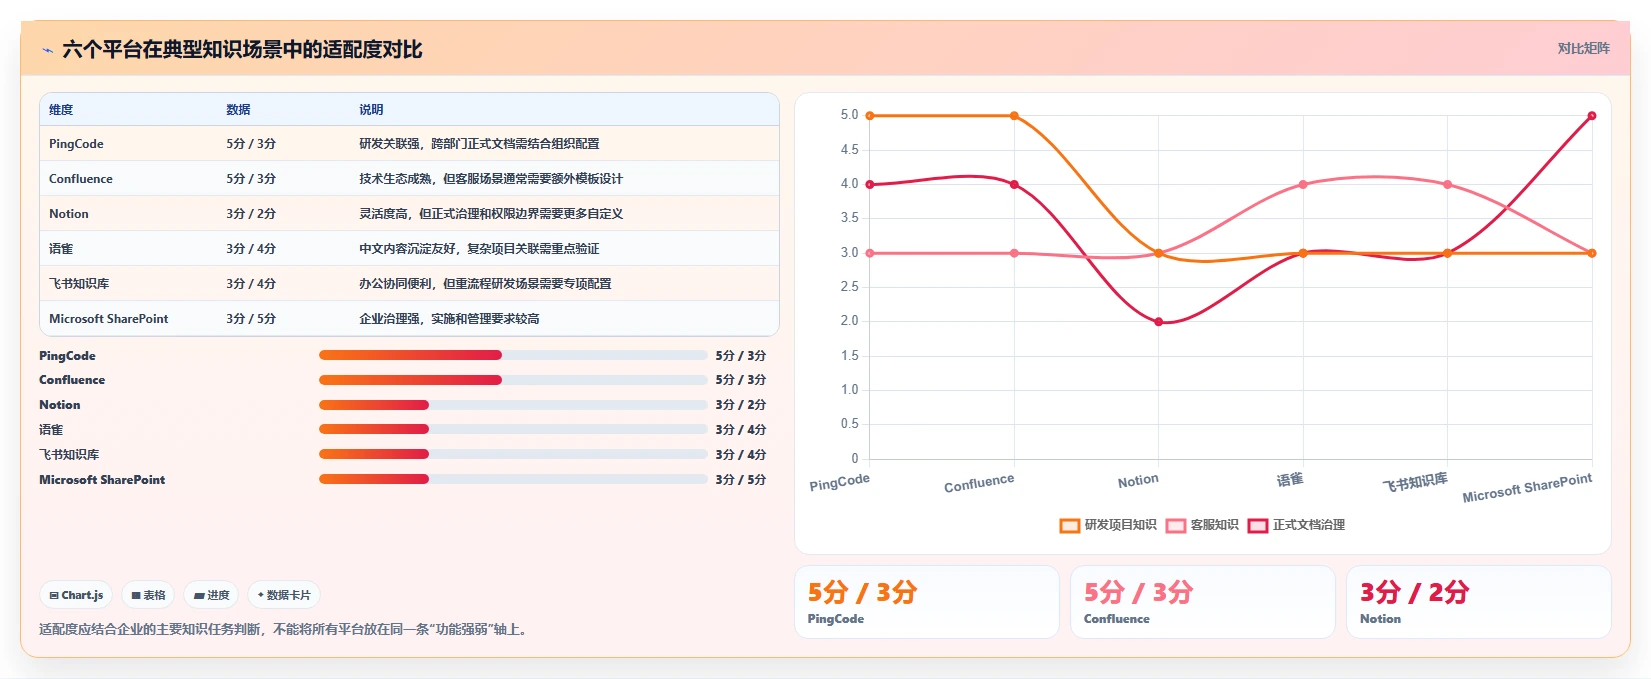
Task: Click the bold Microsoft SharePoint label beside its progress bar
Action: (x=102, y=480)
